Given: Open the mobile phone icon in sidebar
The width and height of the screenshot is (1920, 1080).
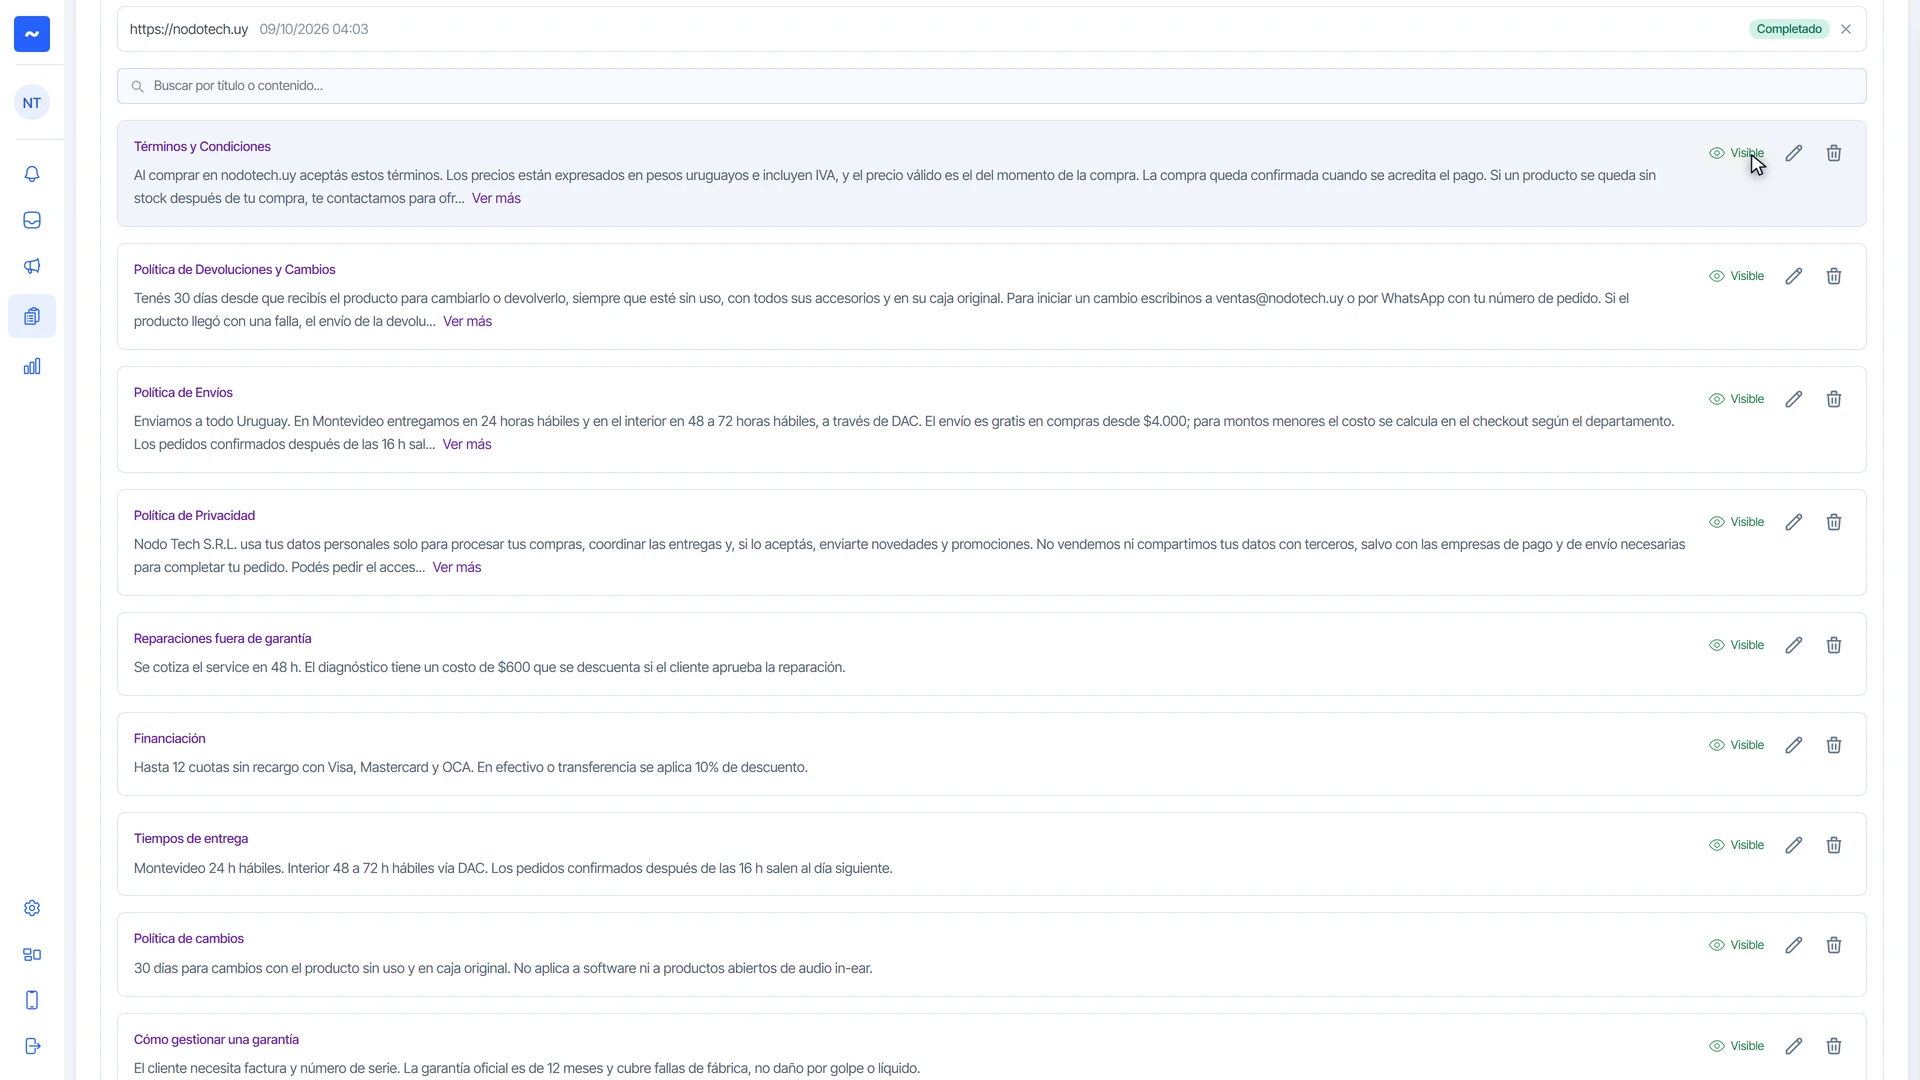Looking at the screenshot, I should [x=32, y=1000].
